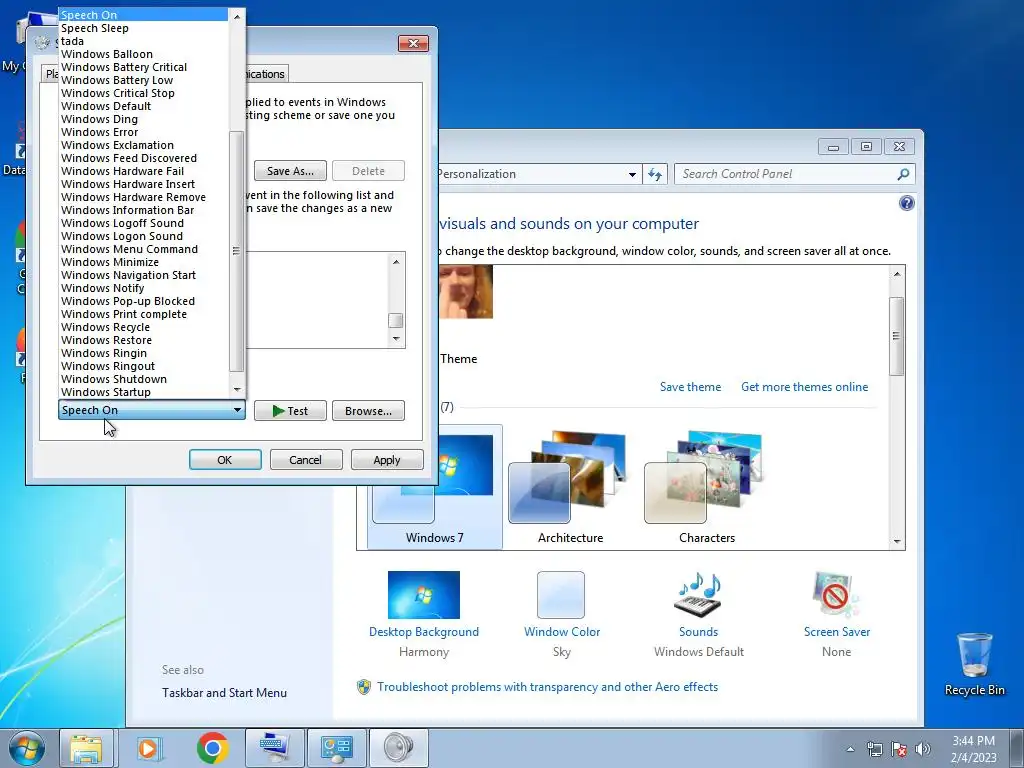
Task: Click the search magnifier in Control Panel
Action: pyautogui.click(x=903, y=174)
